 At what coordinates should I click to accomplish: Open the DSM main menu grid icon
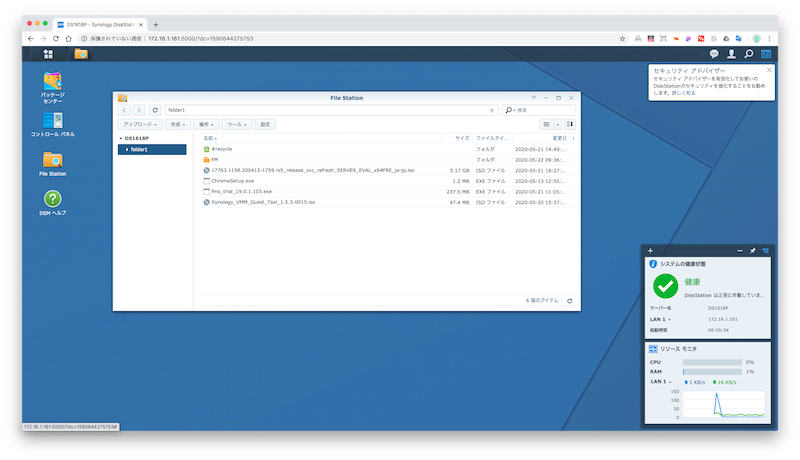pos(48,54)
